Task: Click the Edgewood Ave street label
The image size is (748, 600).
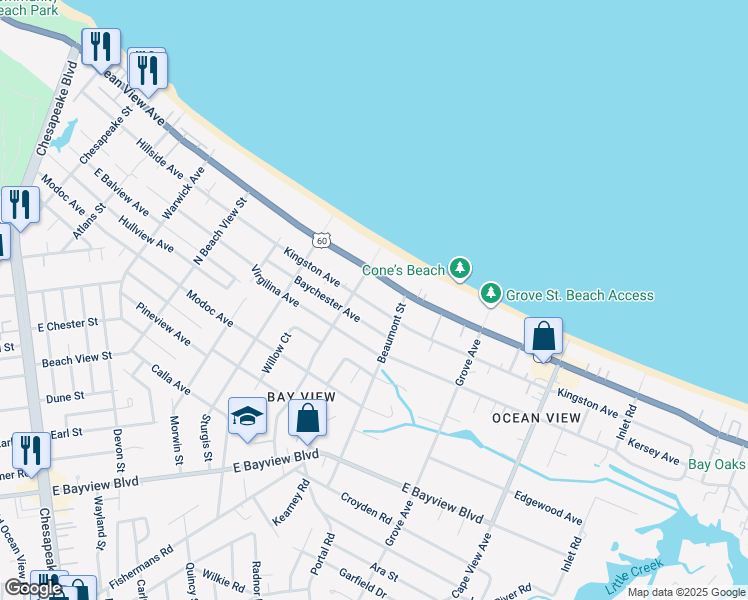Action: (547, 507)
